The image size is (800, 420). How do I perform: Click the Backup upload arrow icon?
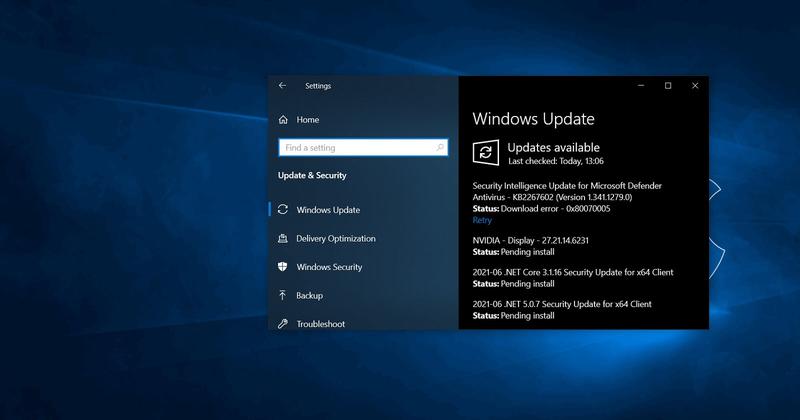[283, 295]
